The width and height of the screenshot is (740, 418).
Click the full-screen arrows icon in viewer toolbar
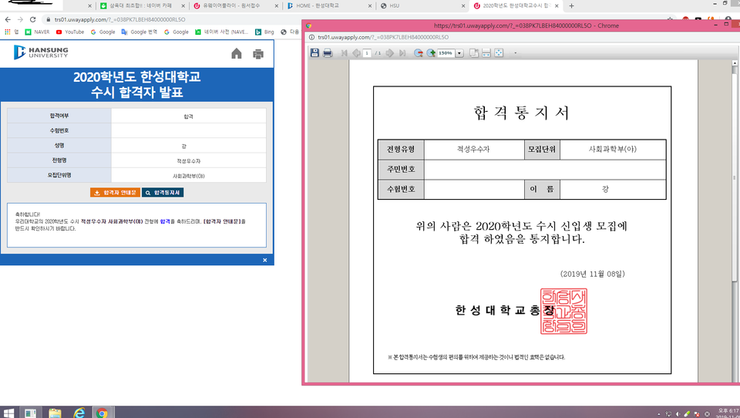point(499,53)
